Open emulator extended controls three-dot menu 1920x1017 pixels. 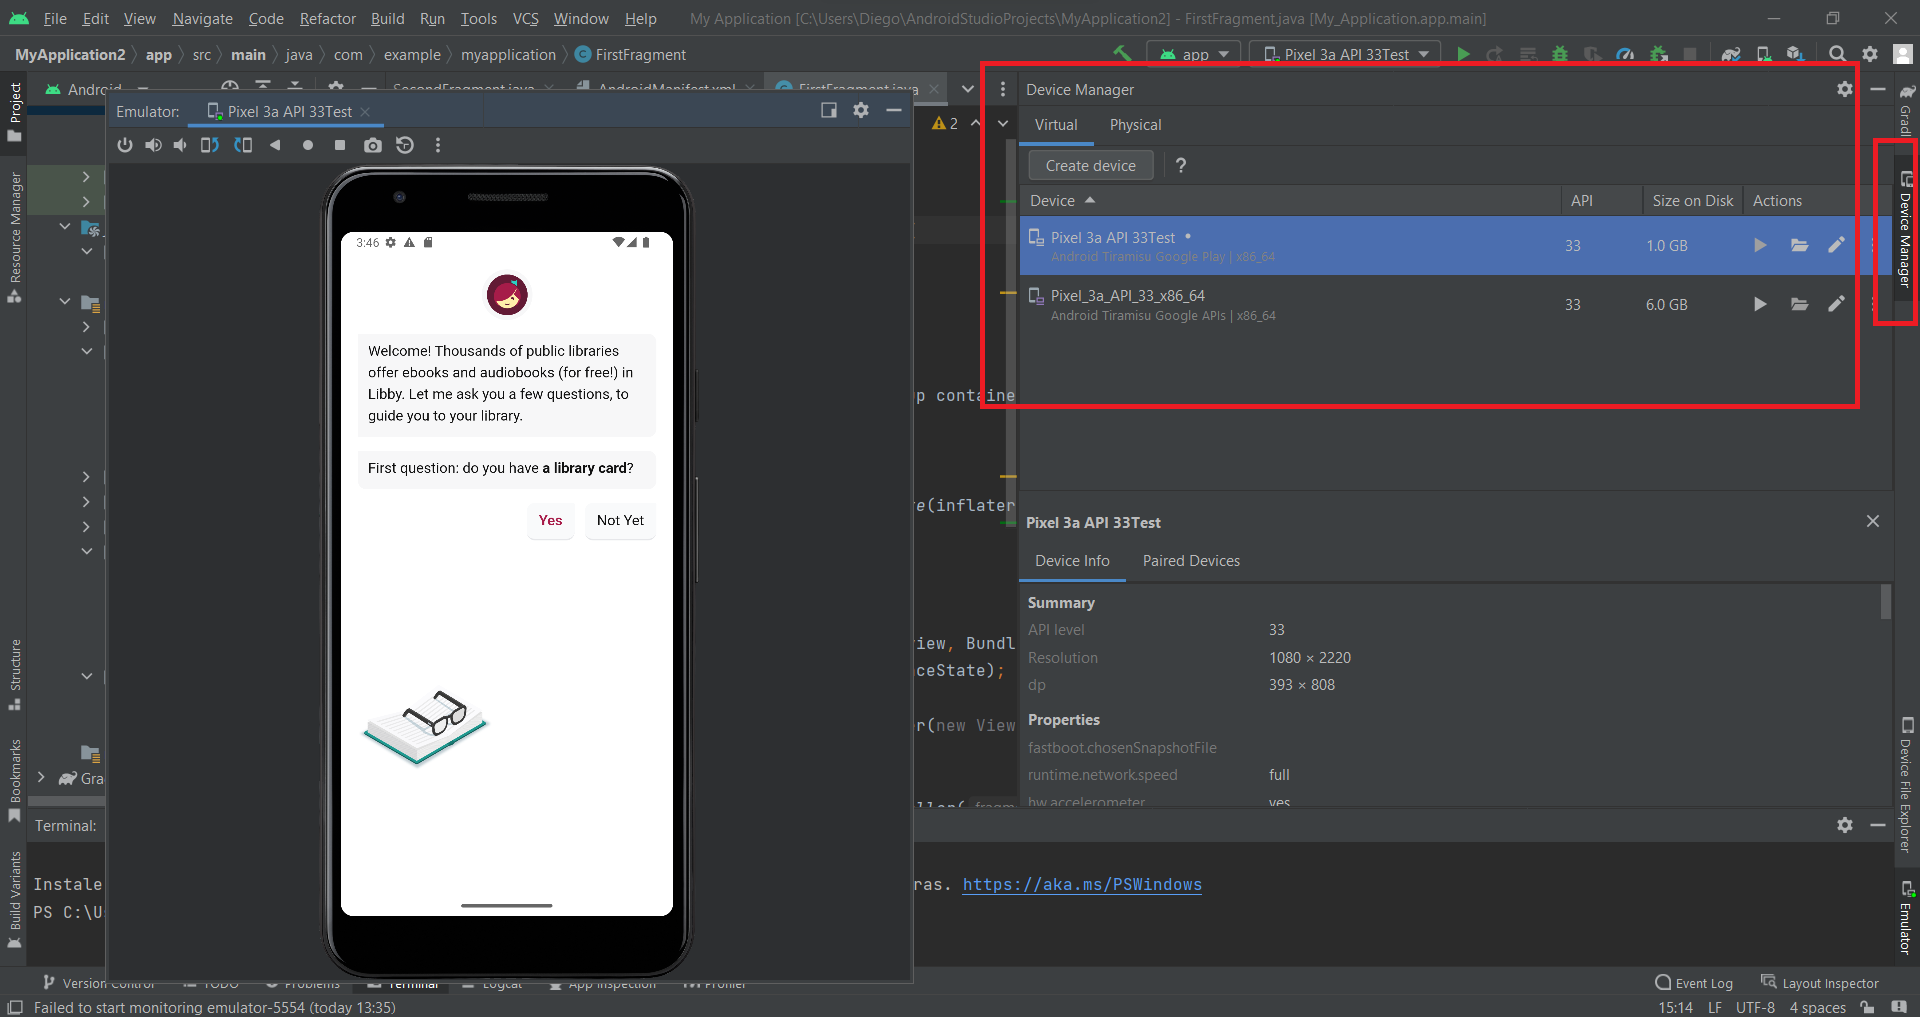tap(437, 145)
